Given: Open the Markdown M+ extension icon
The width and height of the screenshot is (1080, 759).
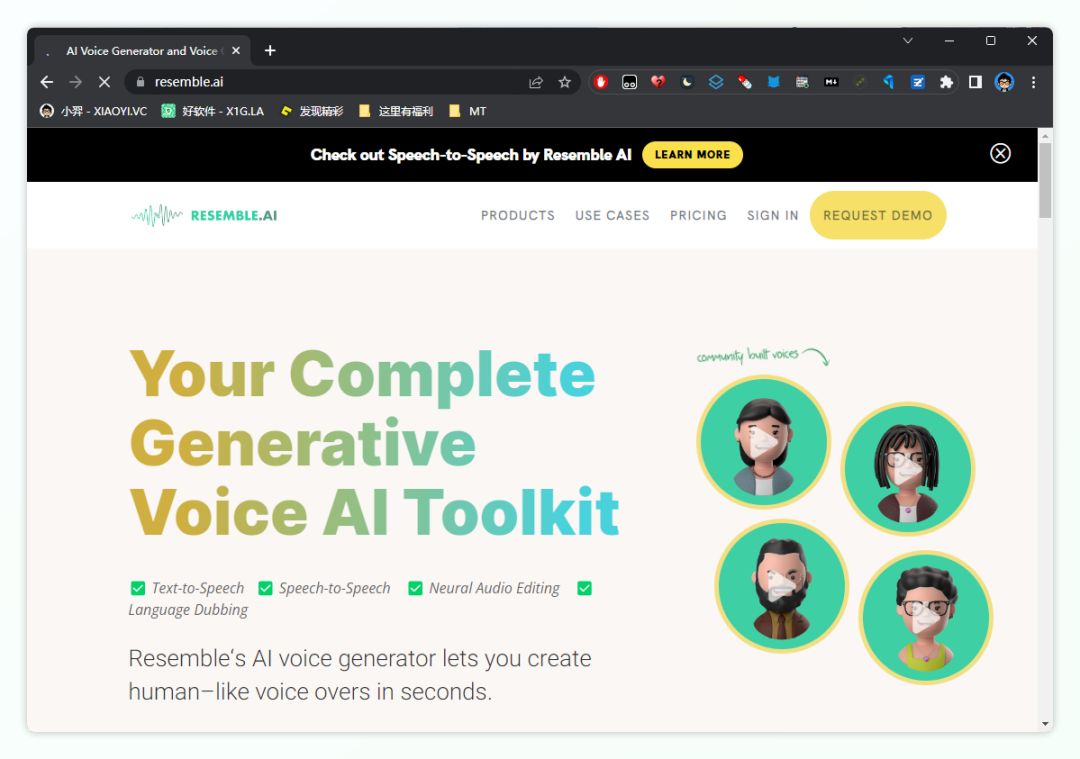Looking at the screenshot, I should (830, 82).
